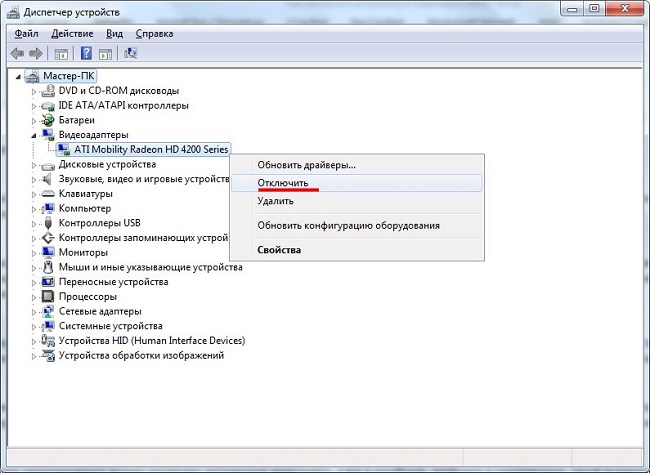Collapse the Видеоадаптеры node
Viewport: 650px width, 473px height.
[34, 136]
